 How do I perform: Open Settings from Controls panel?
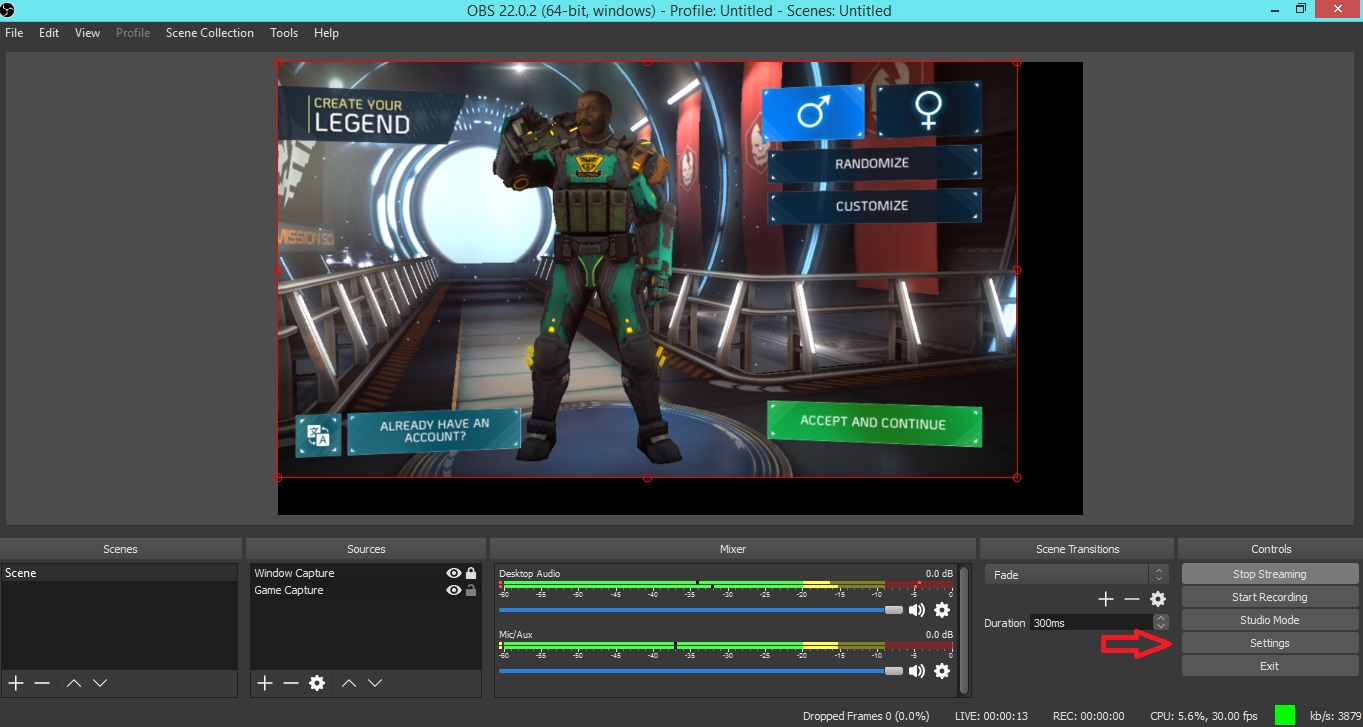pos(1270,643)
